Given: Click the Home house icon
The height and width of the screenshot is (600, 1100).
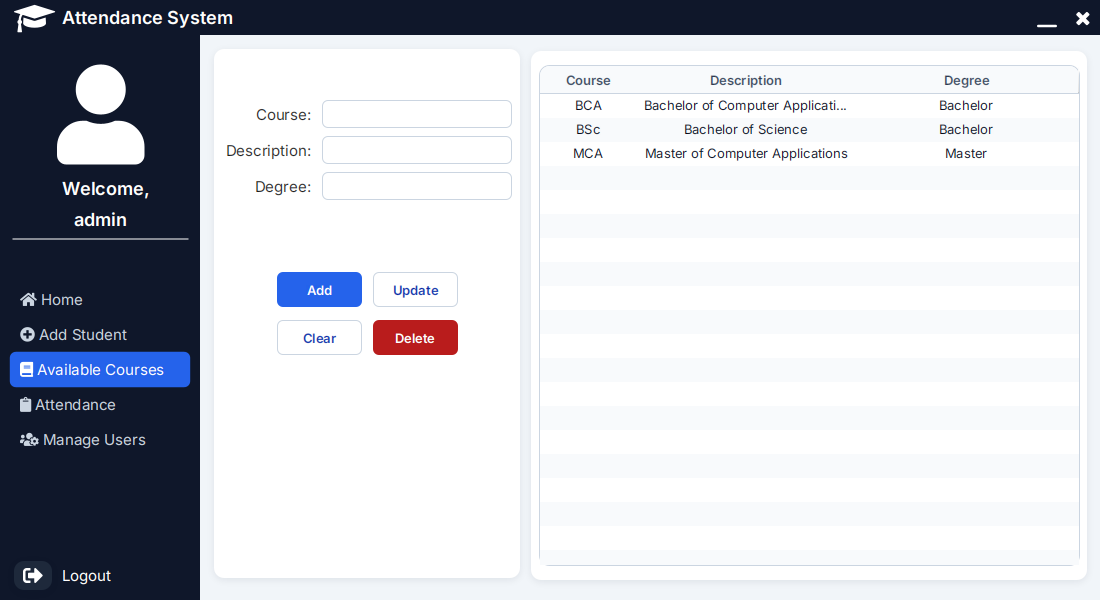Looking at the screenshot, I should [28, 300].
